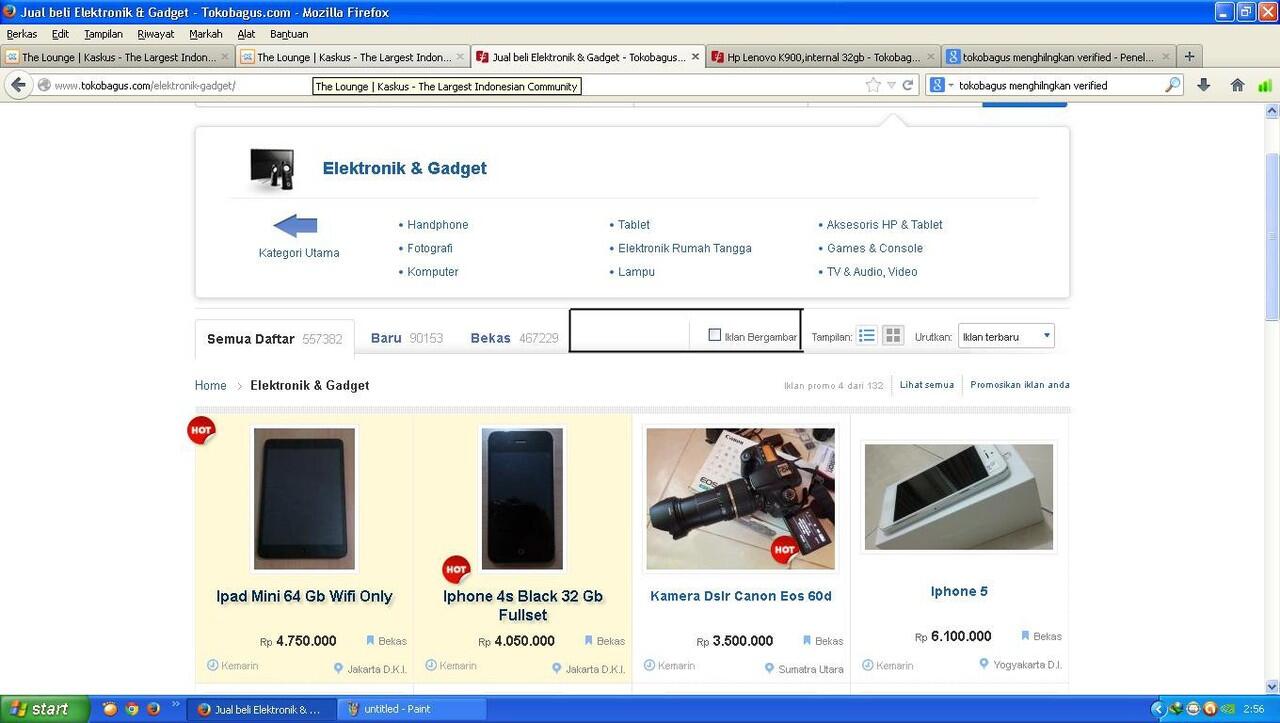
Task: Open the Lampu category link
Action: [636, 272]
